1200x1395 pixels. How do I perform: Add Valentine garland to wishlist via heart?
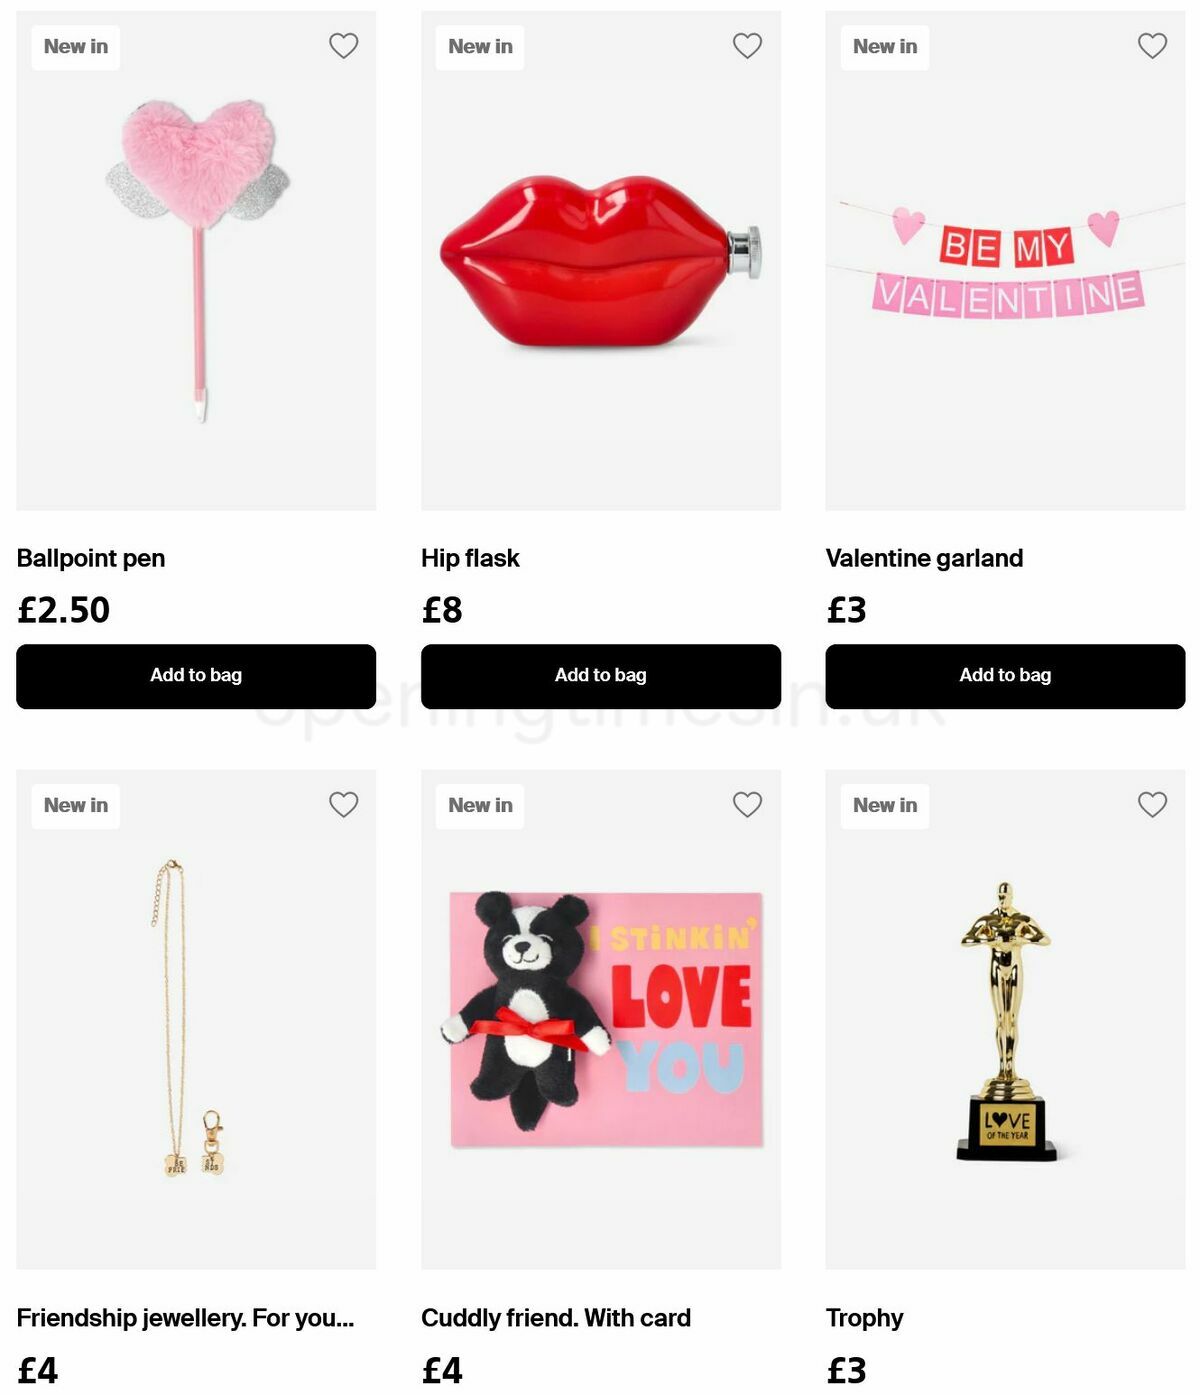point(1152,46)
